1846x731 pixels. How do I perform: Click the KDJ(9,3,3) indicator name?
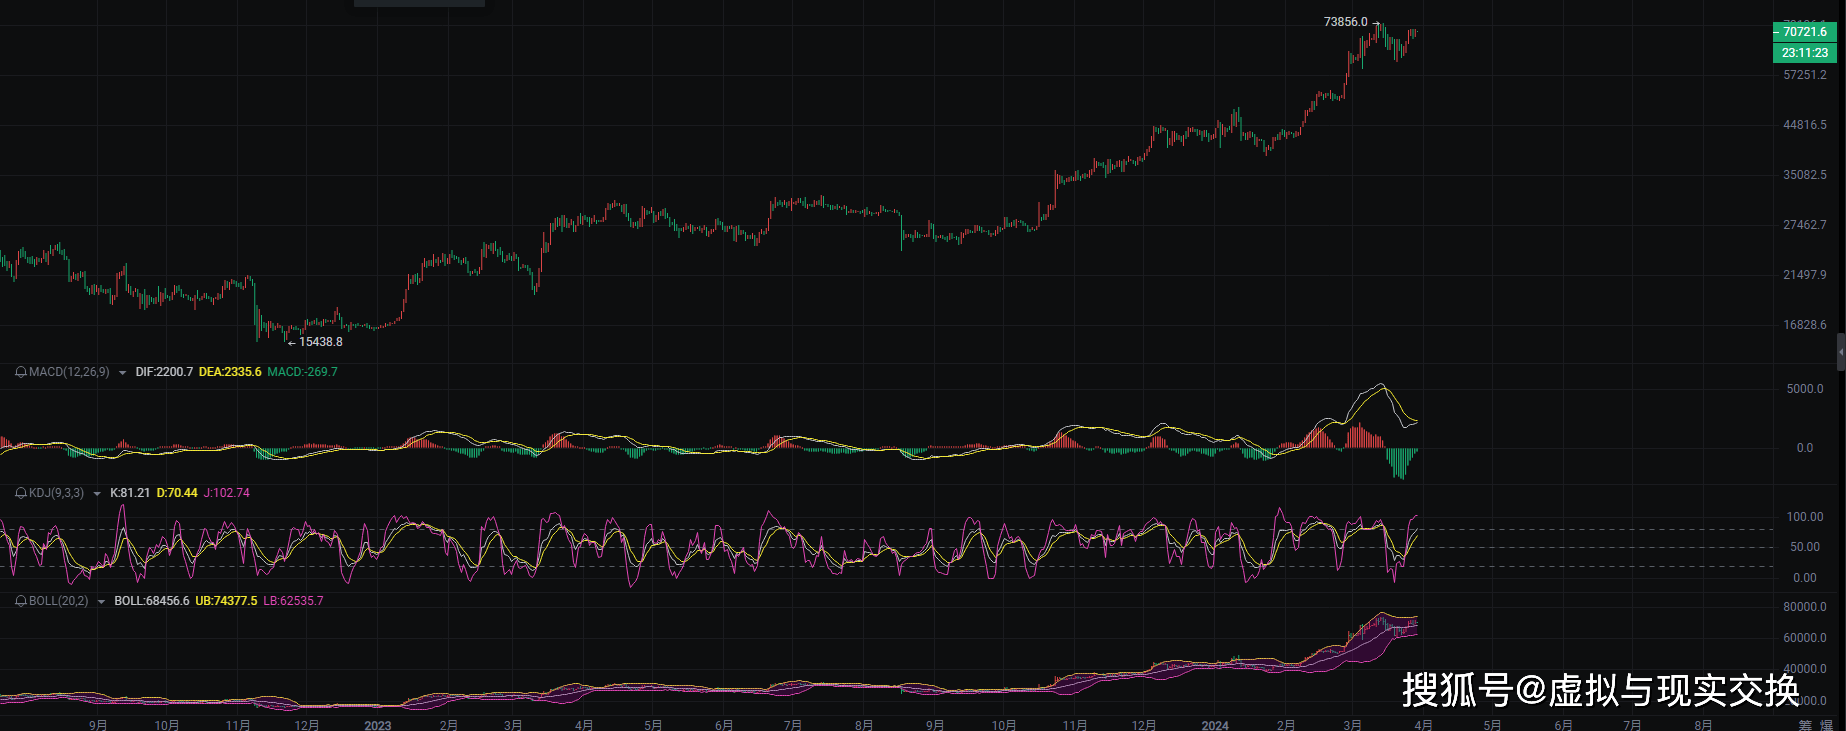56,493
